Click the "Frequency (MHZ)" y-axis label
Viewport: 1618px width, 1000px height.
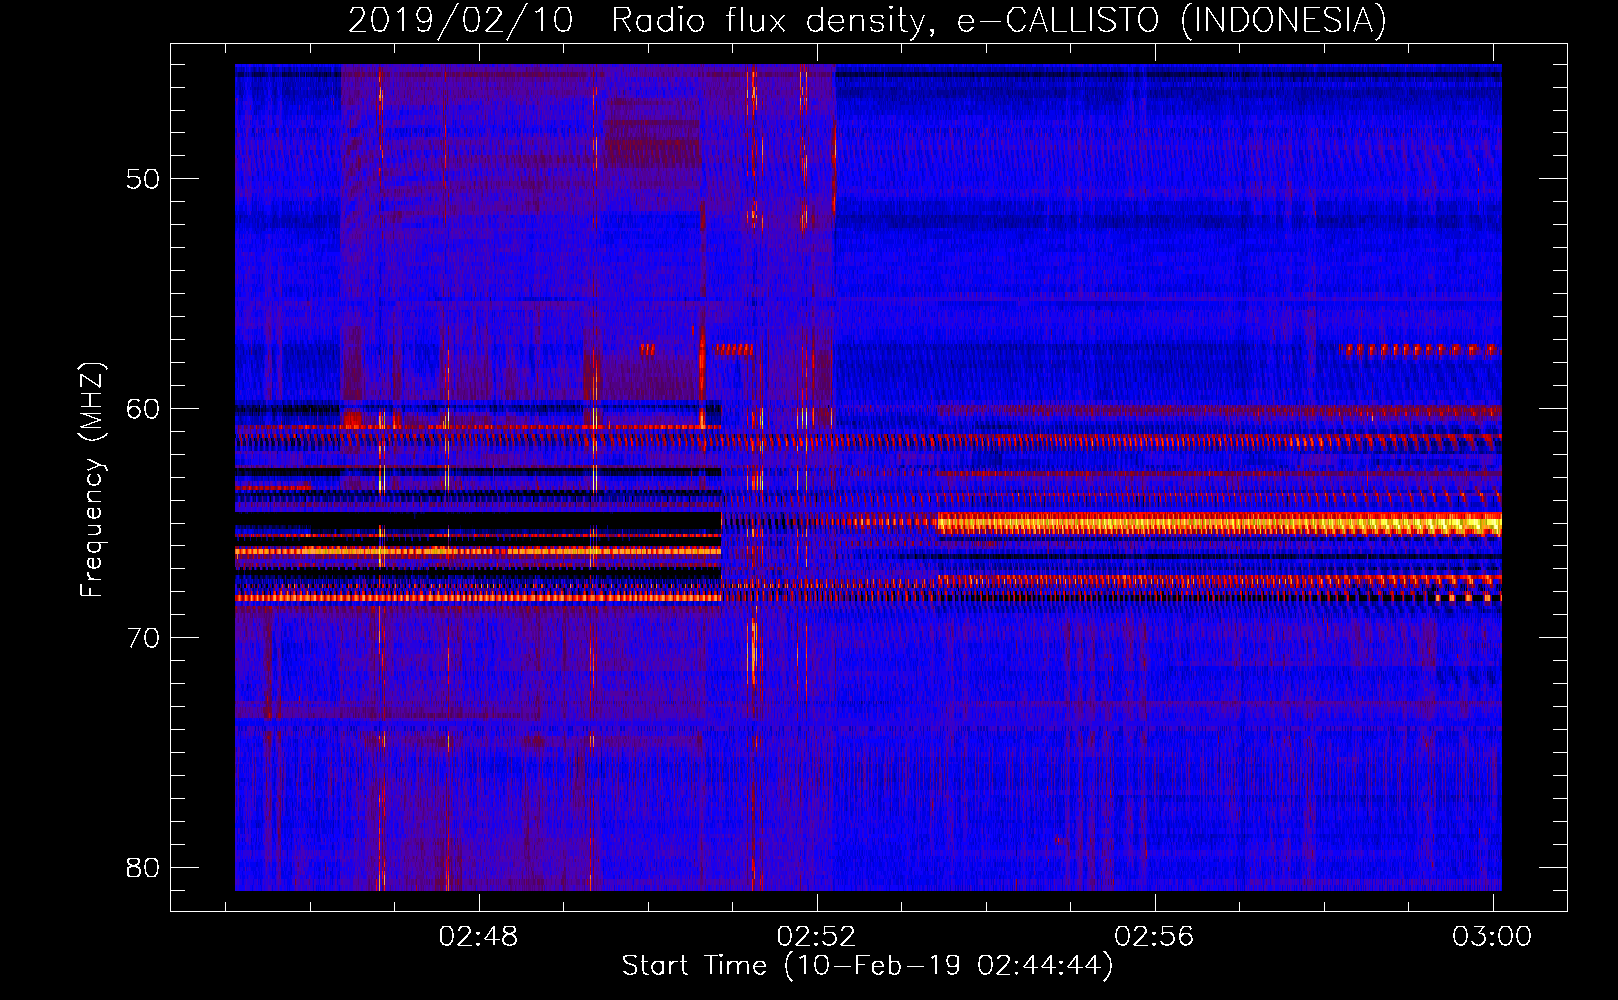92,480
